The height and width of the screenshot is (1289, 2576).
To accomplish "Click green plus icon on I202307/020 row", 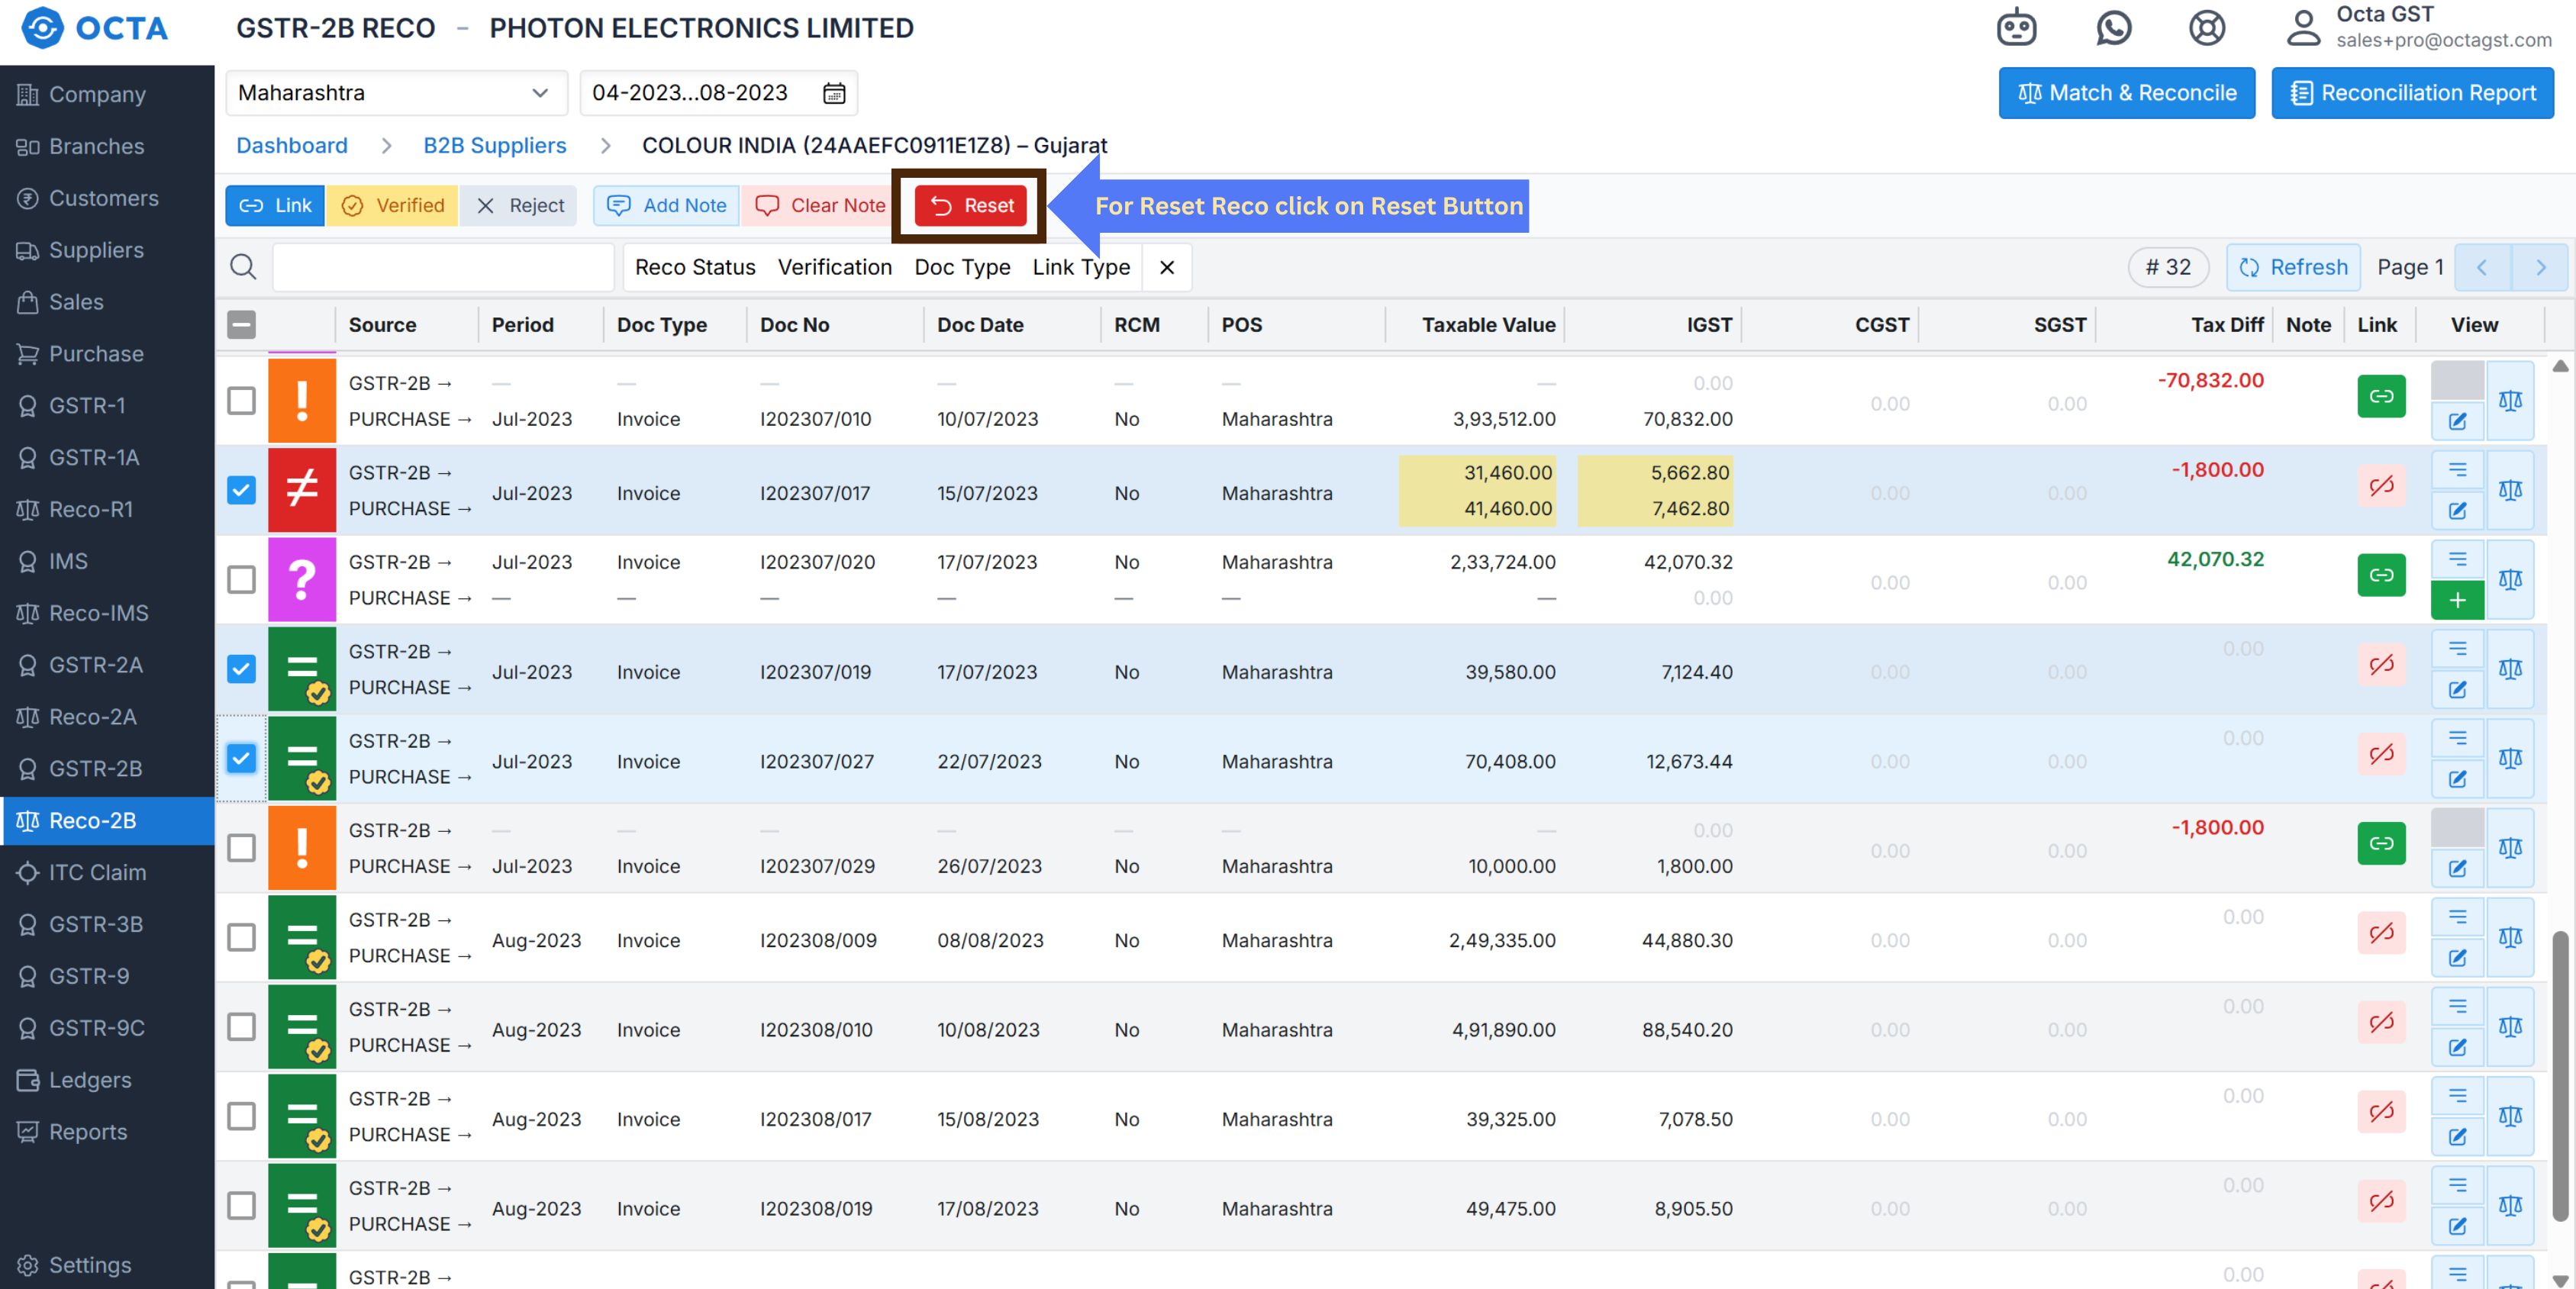I will (x=2456, y=600).
